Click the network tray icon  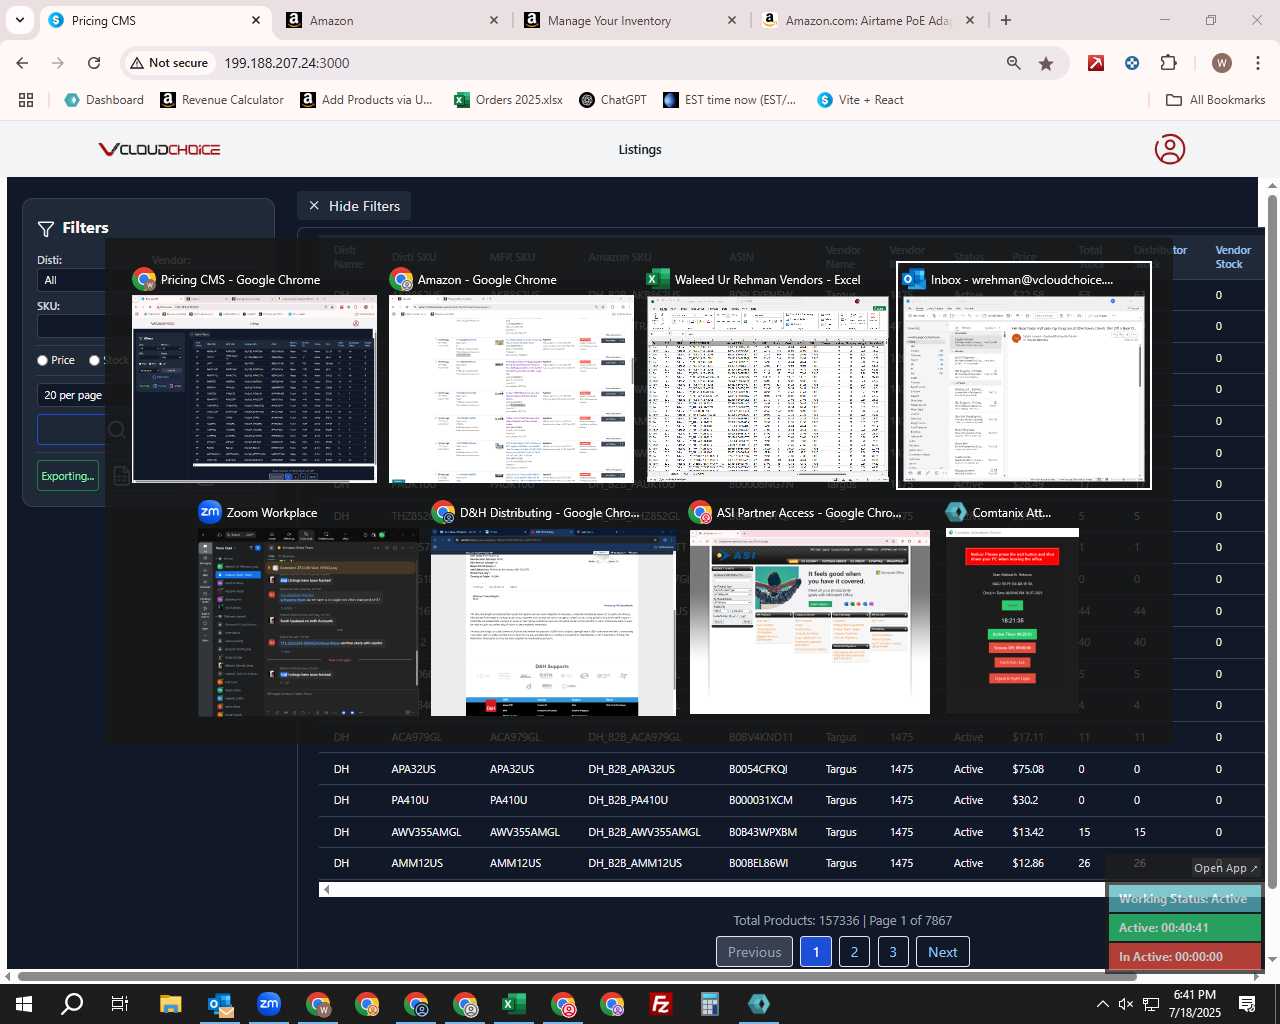(1151, 1004)
